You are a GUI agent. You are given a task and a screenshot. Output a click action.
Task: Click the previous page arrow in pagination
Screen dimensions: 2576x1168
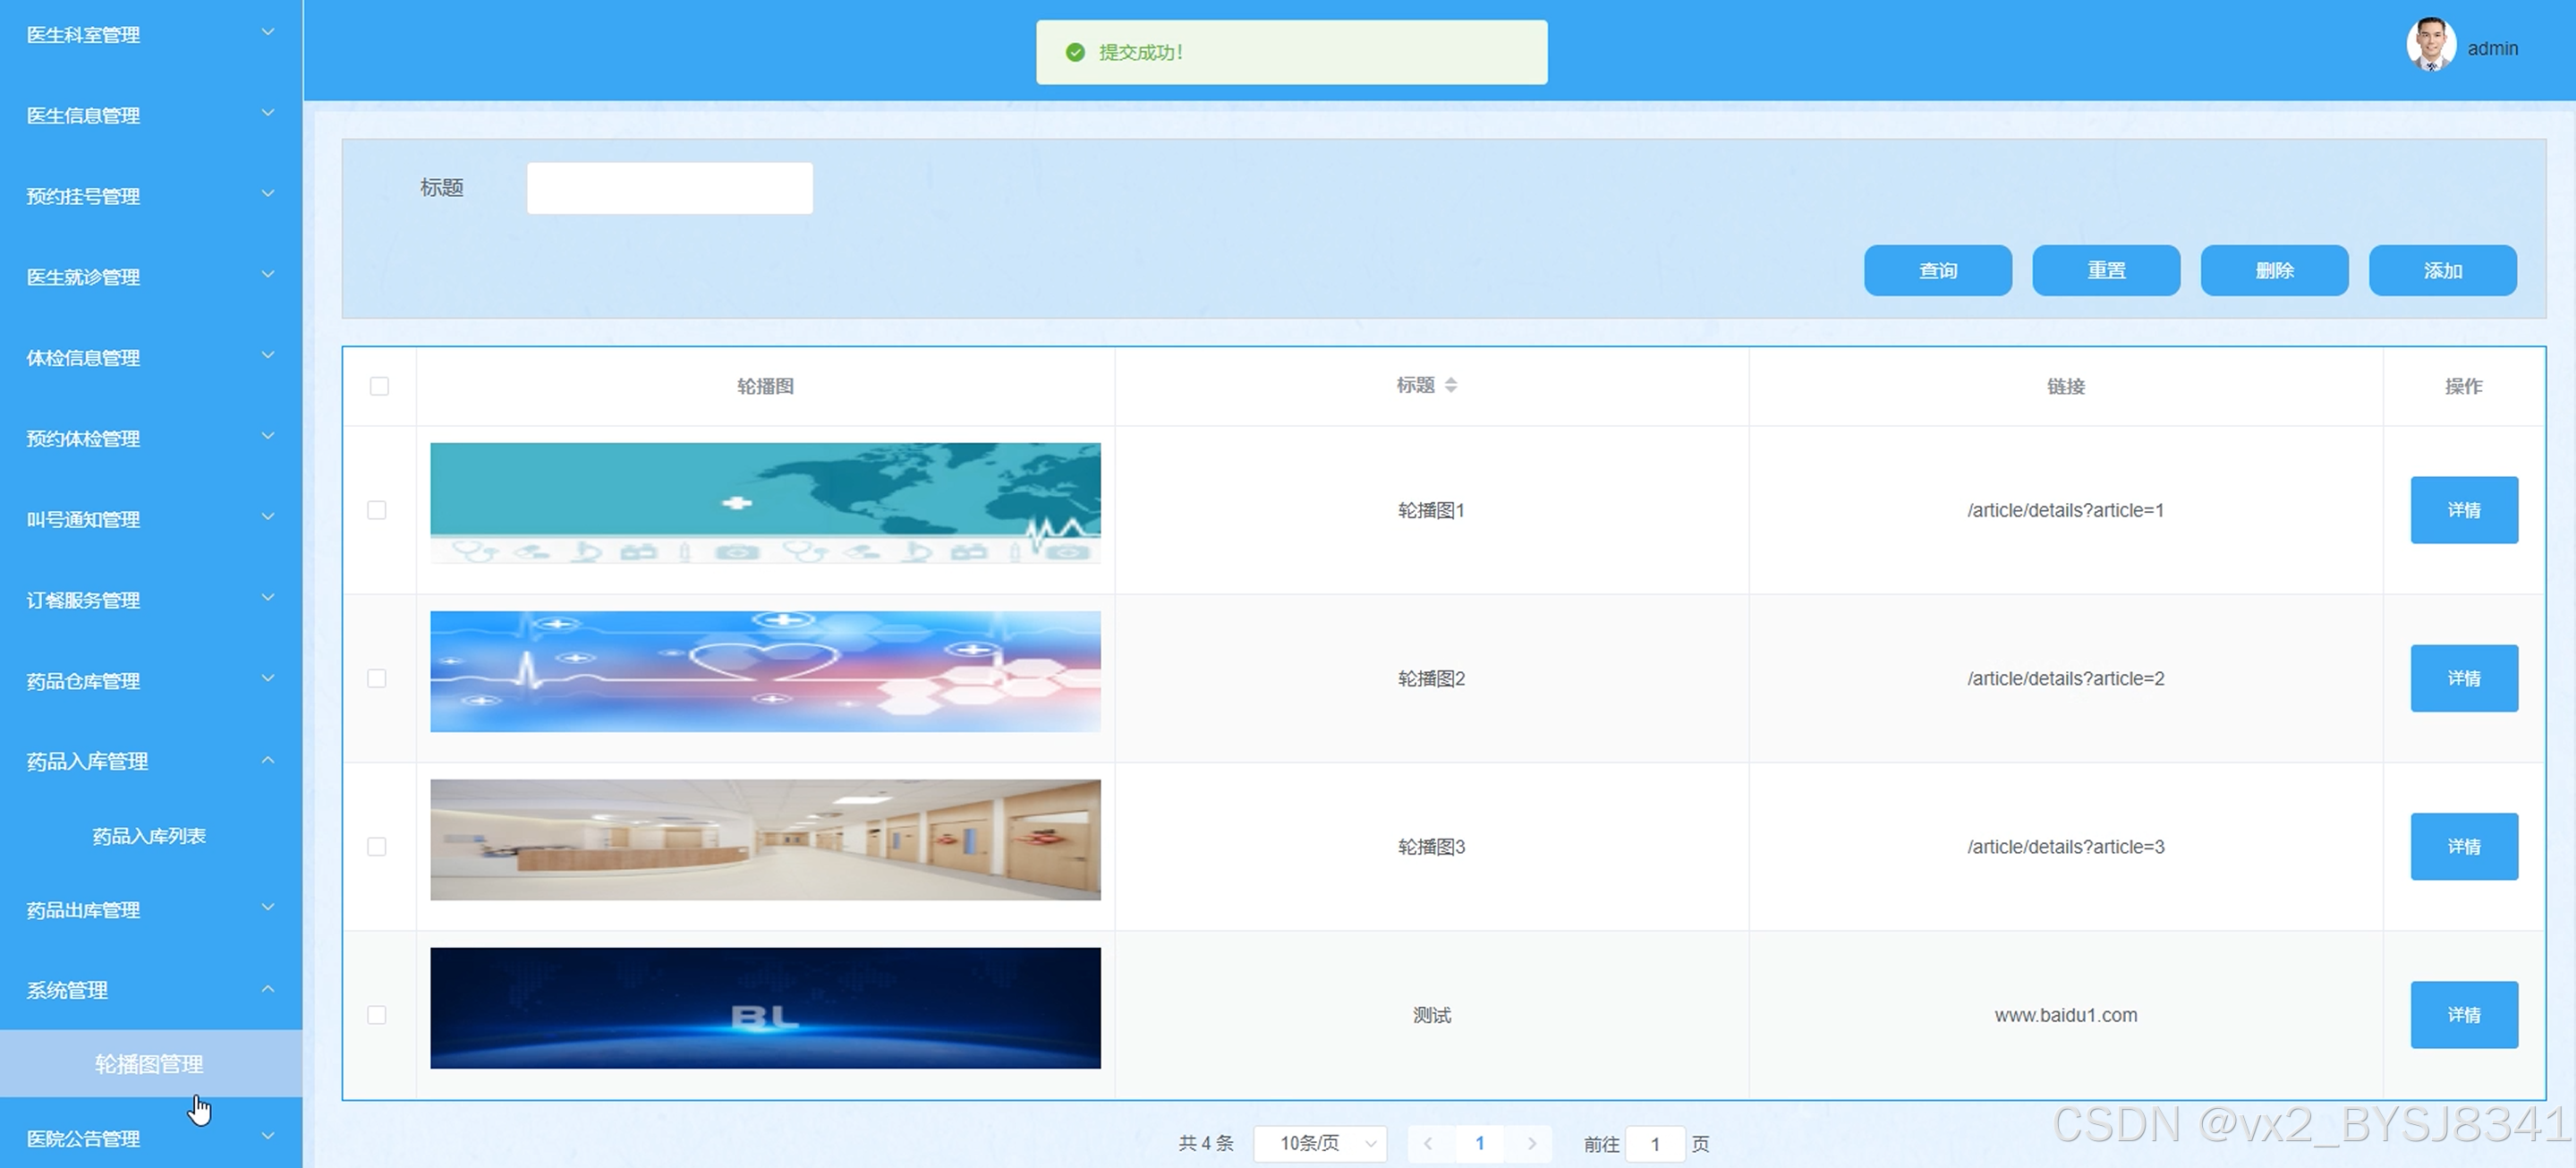pyautogui.click(x=1428, y=1143)
